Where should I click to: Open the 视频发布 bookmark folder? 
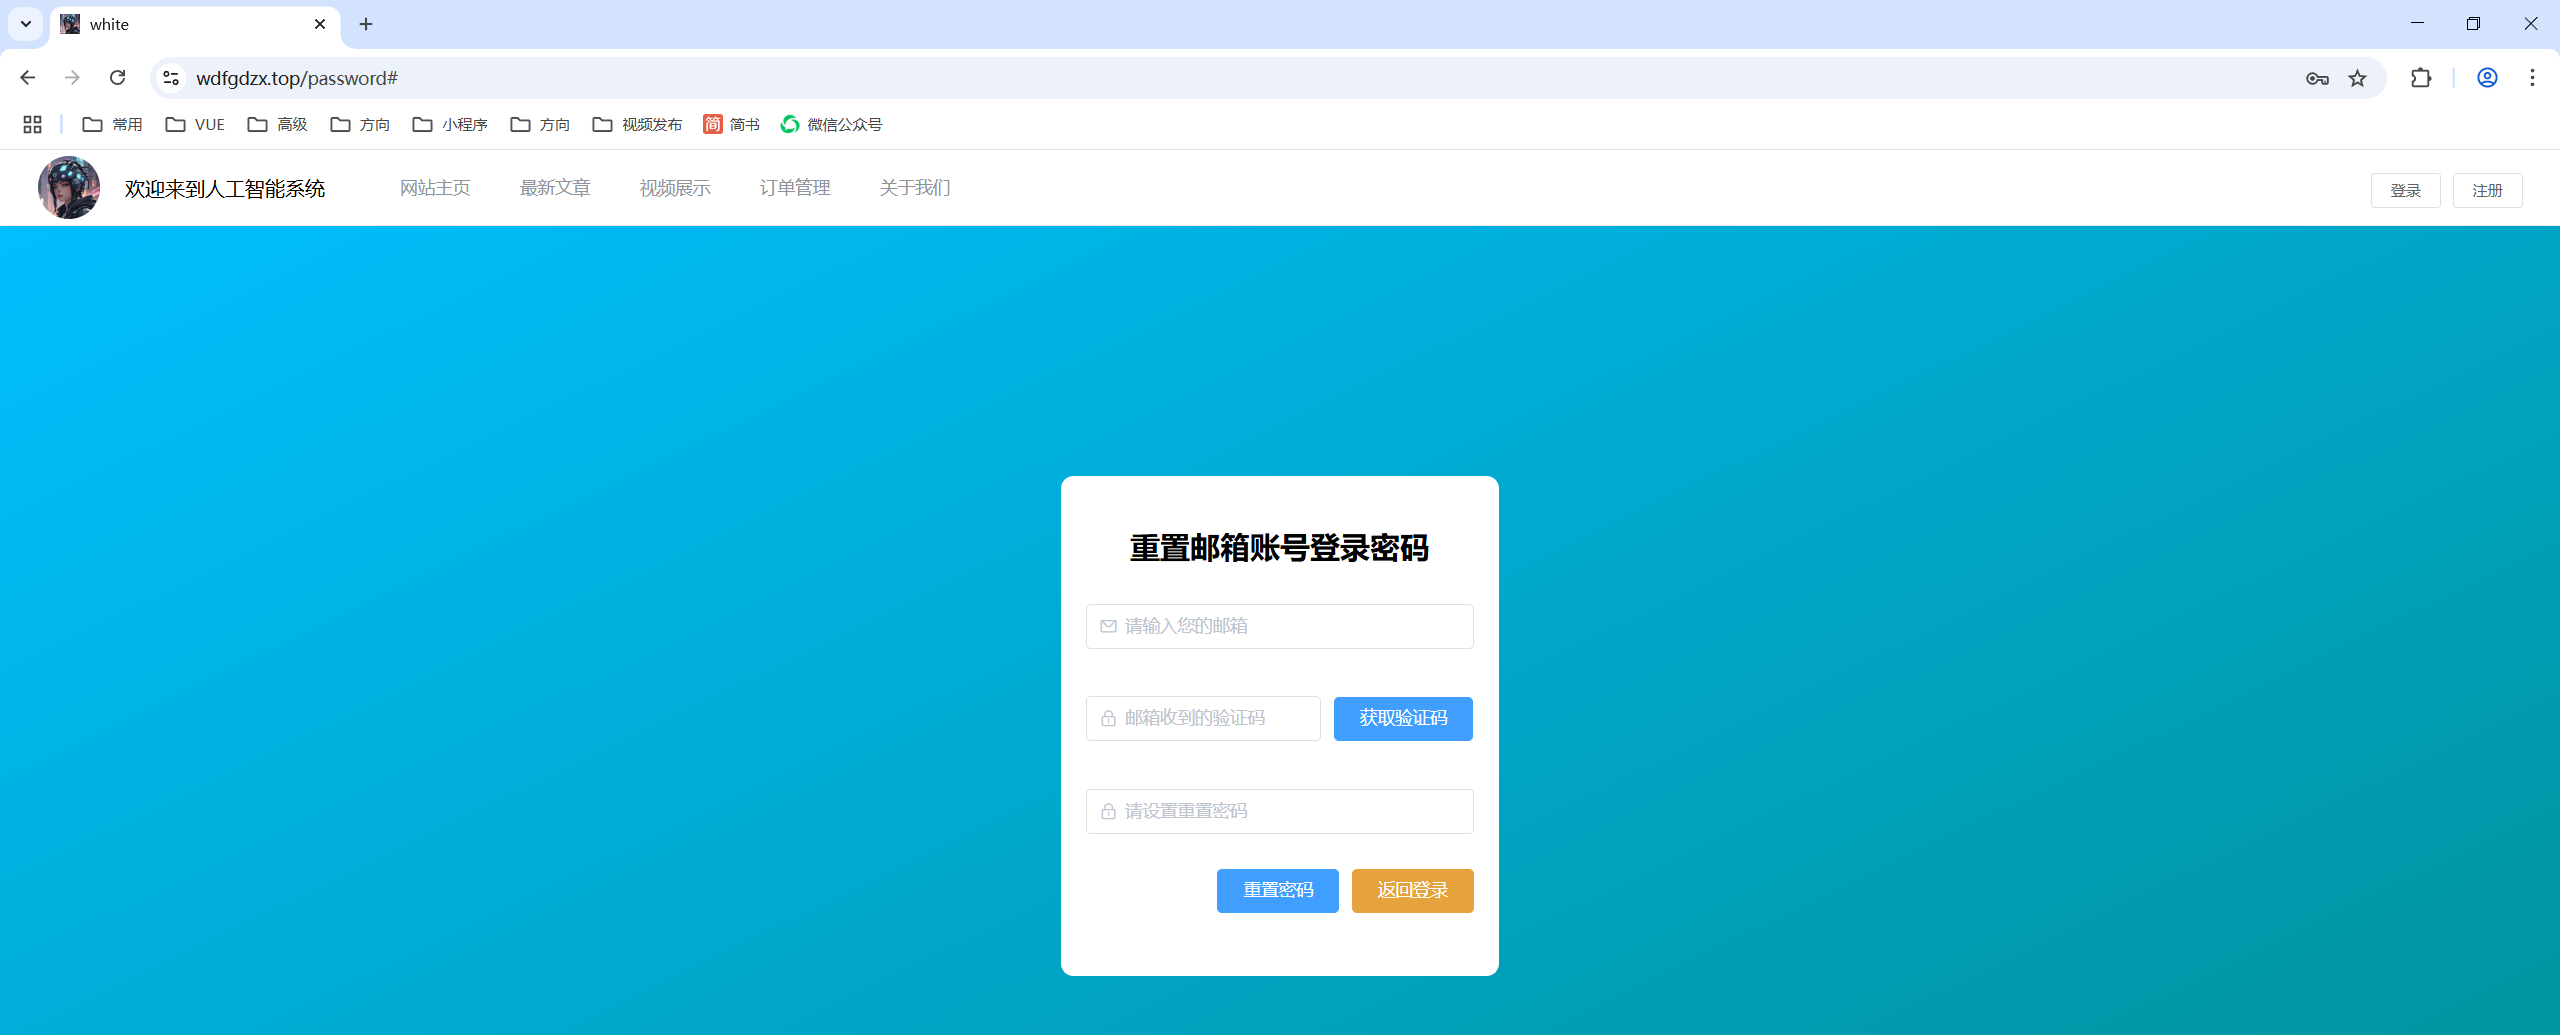637,124
